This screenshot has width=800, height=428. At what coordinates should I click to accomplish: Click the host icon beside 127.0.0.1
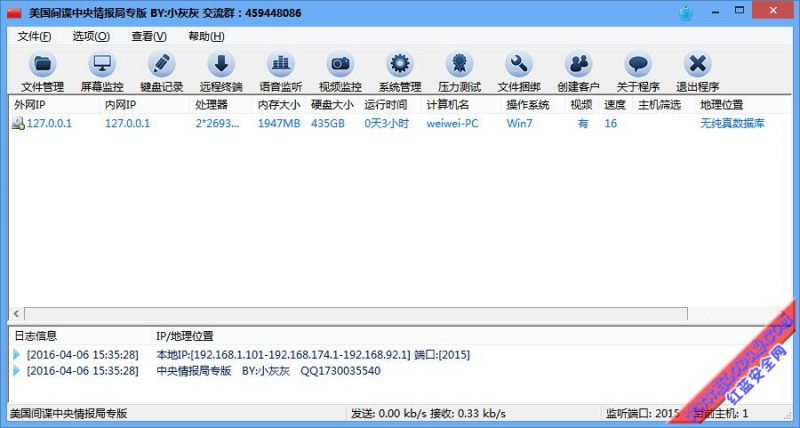tap(18, 123)
